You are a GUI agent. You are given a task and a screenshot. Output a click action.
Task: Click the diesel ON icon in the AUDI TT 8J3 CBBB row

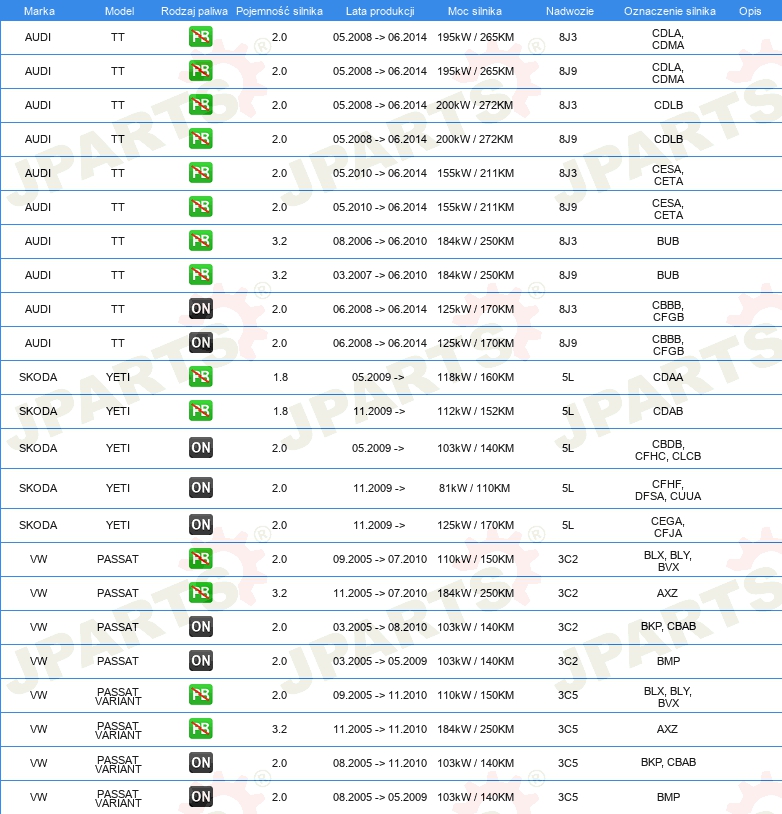point(200,309)
